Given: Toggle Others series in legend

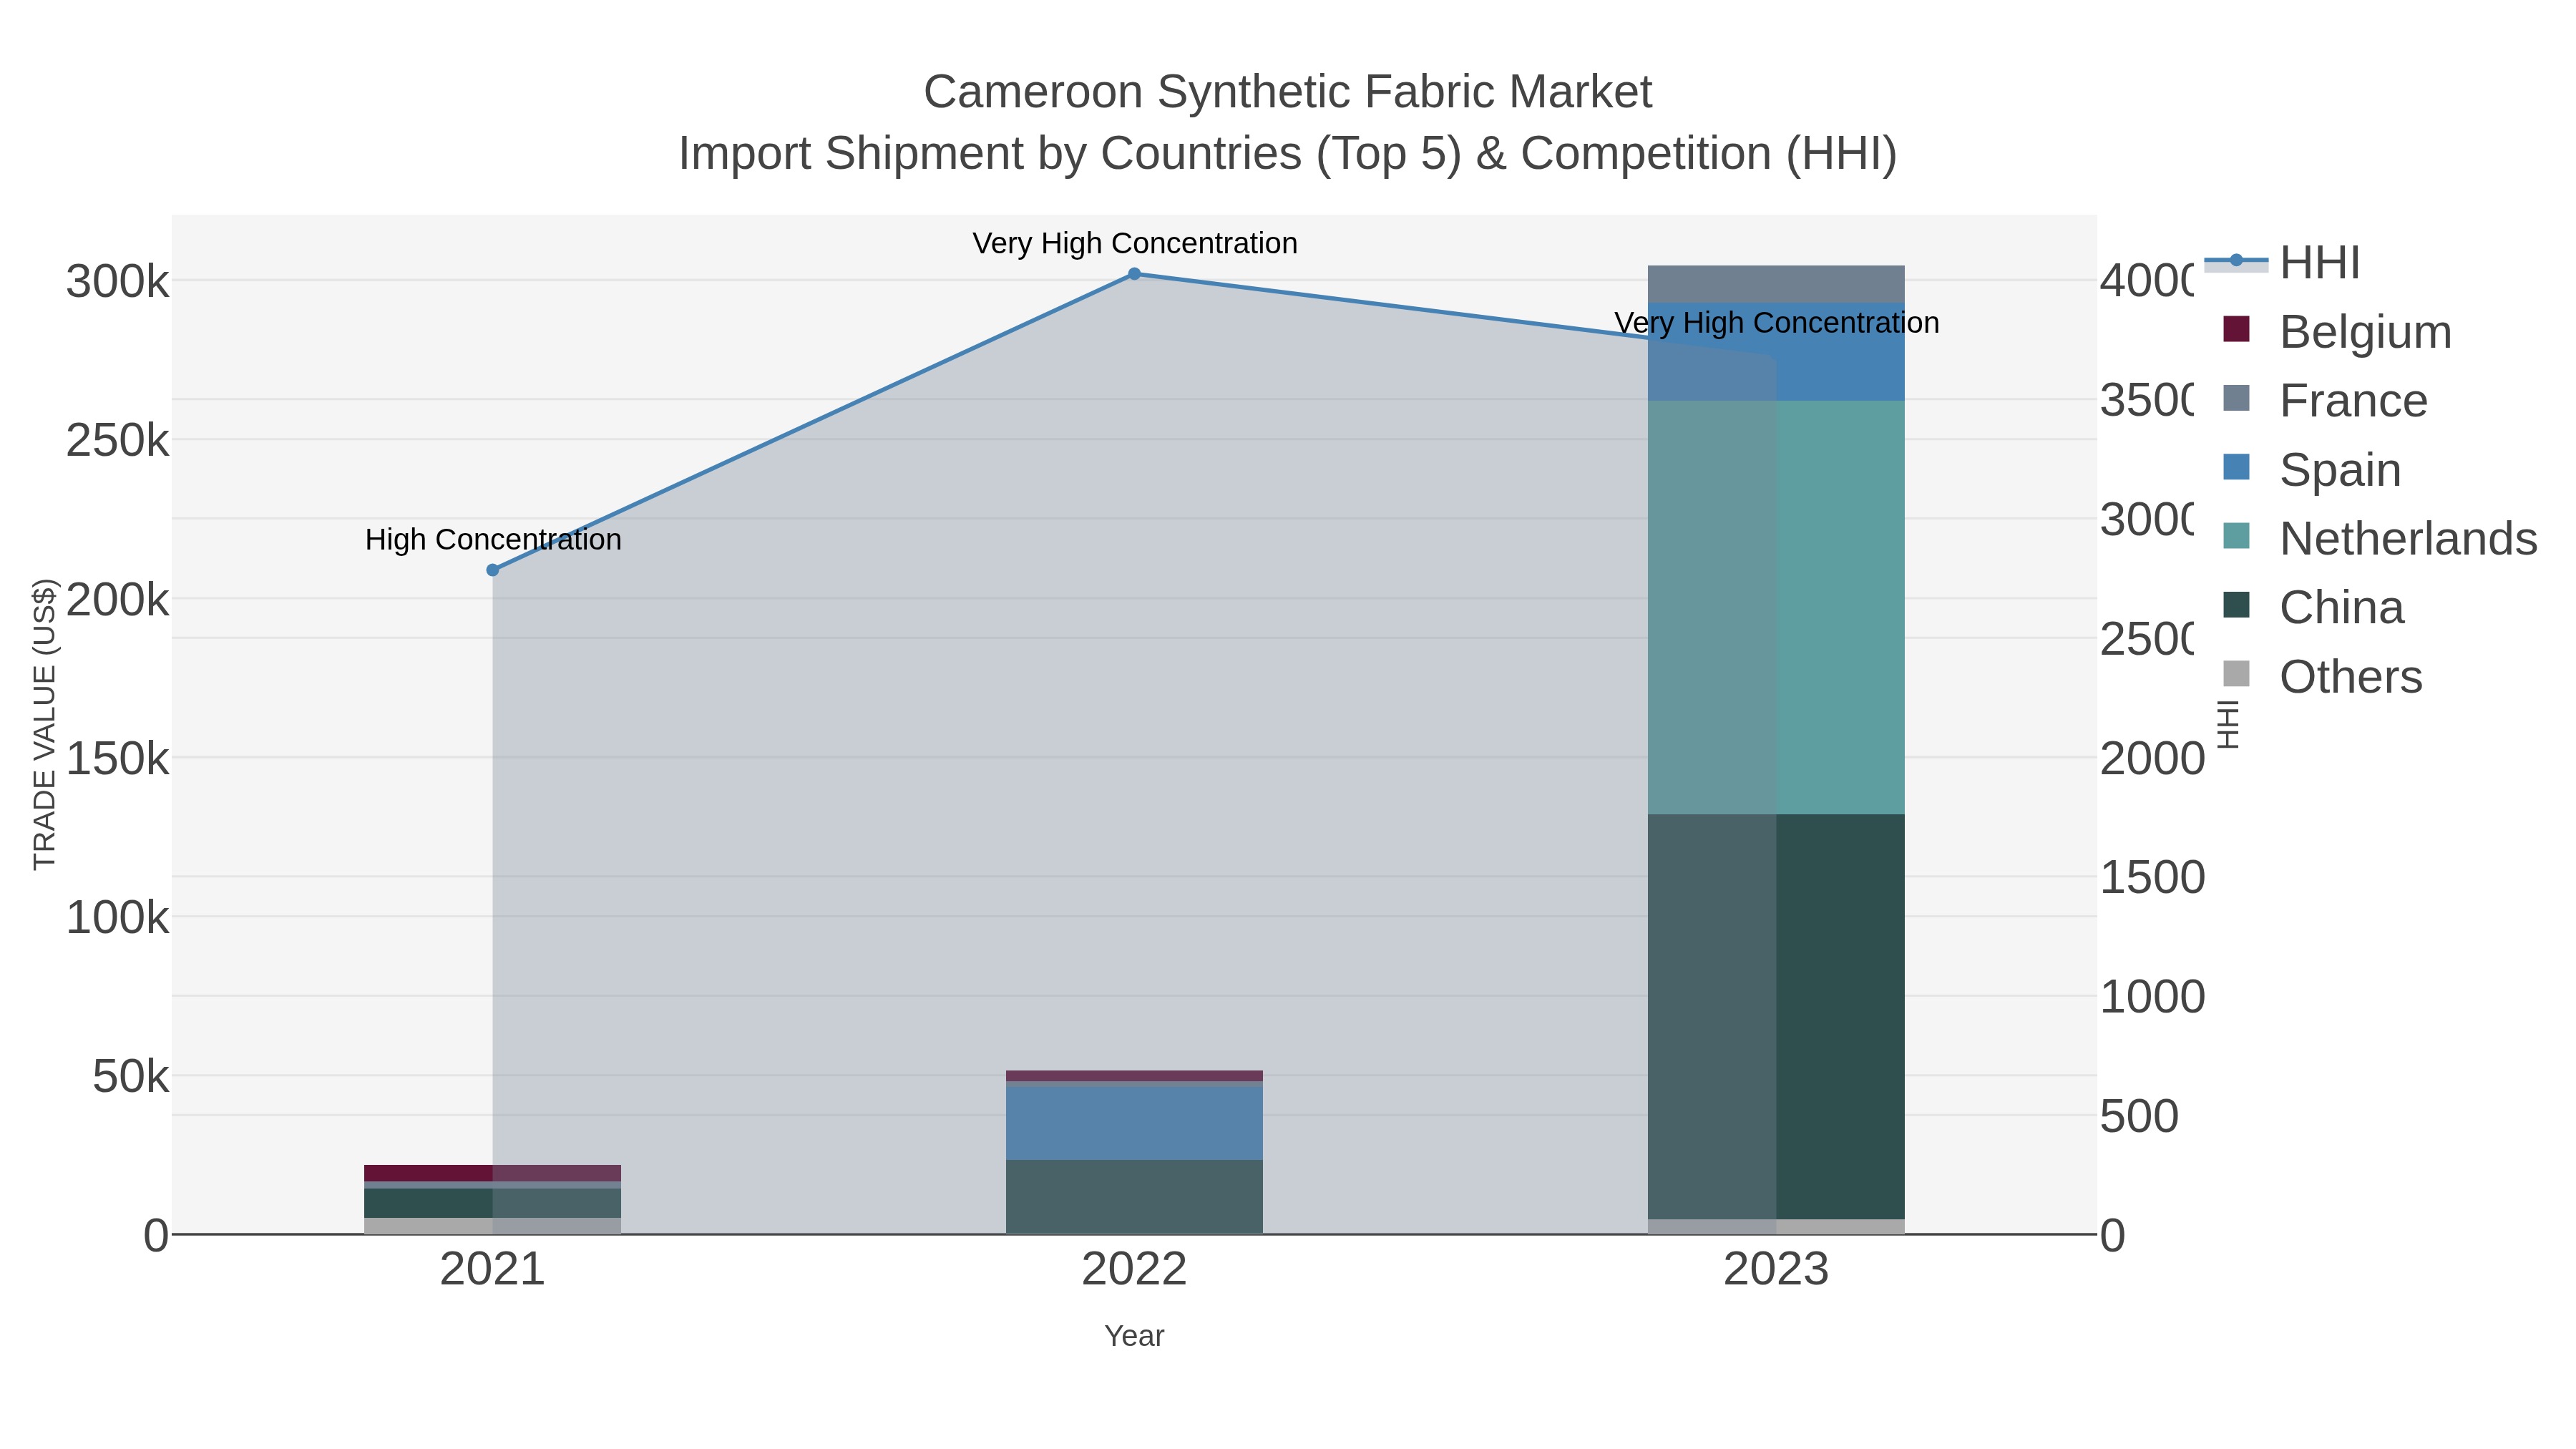Looking at the screenshot, I should coord(2322,676).
